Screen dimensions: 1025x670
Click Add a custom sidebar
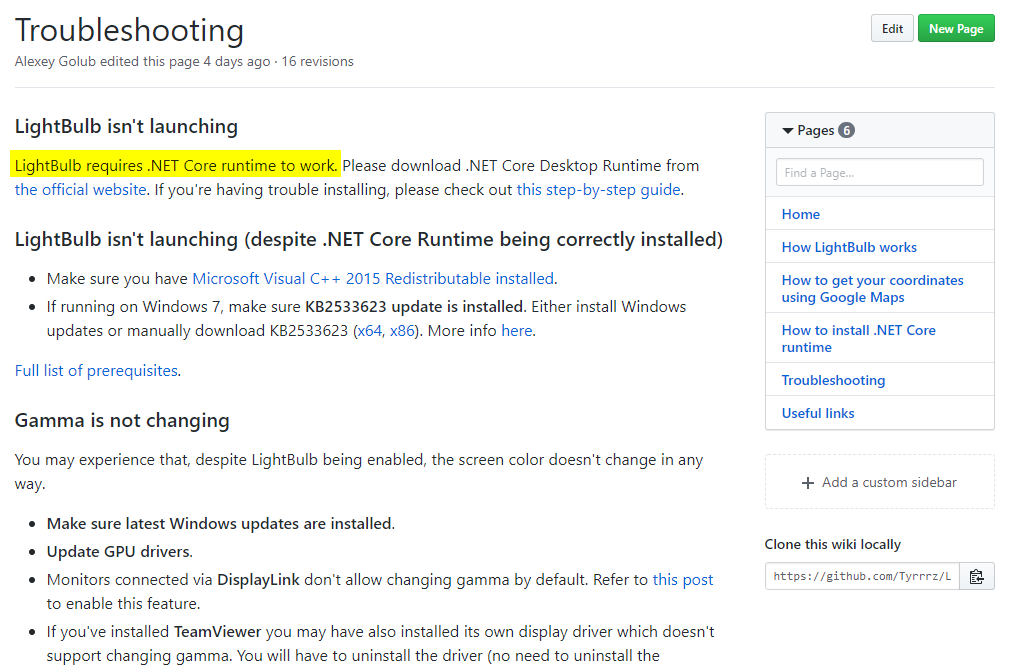(879, 482)
